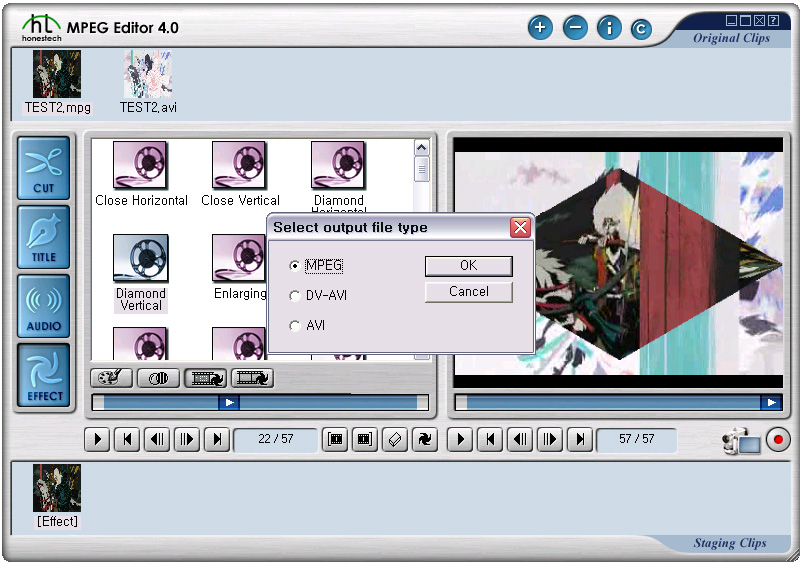This screenshot has width=802, height=565.
Task: Click the Original Clips label
Action: click(x=731, y=38)
